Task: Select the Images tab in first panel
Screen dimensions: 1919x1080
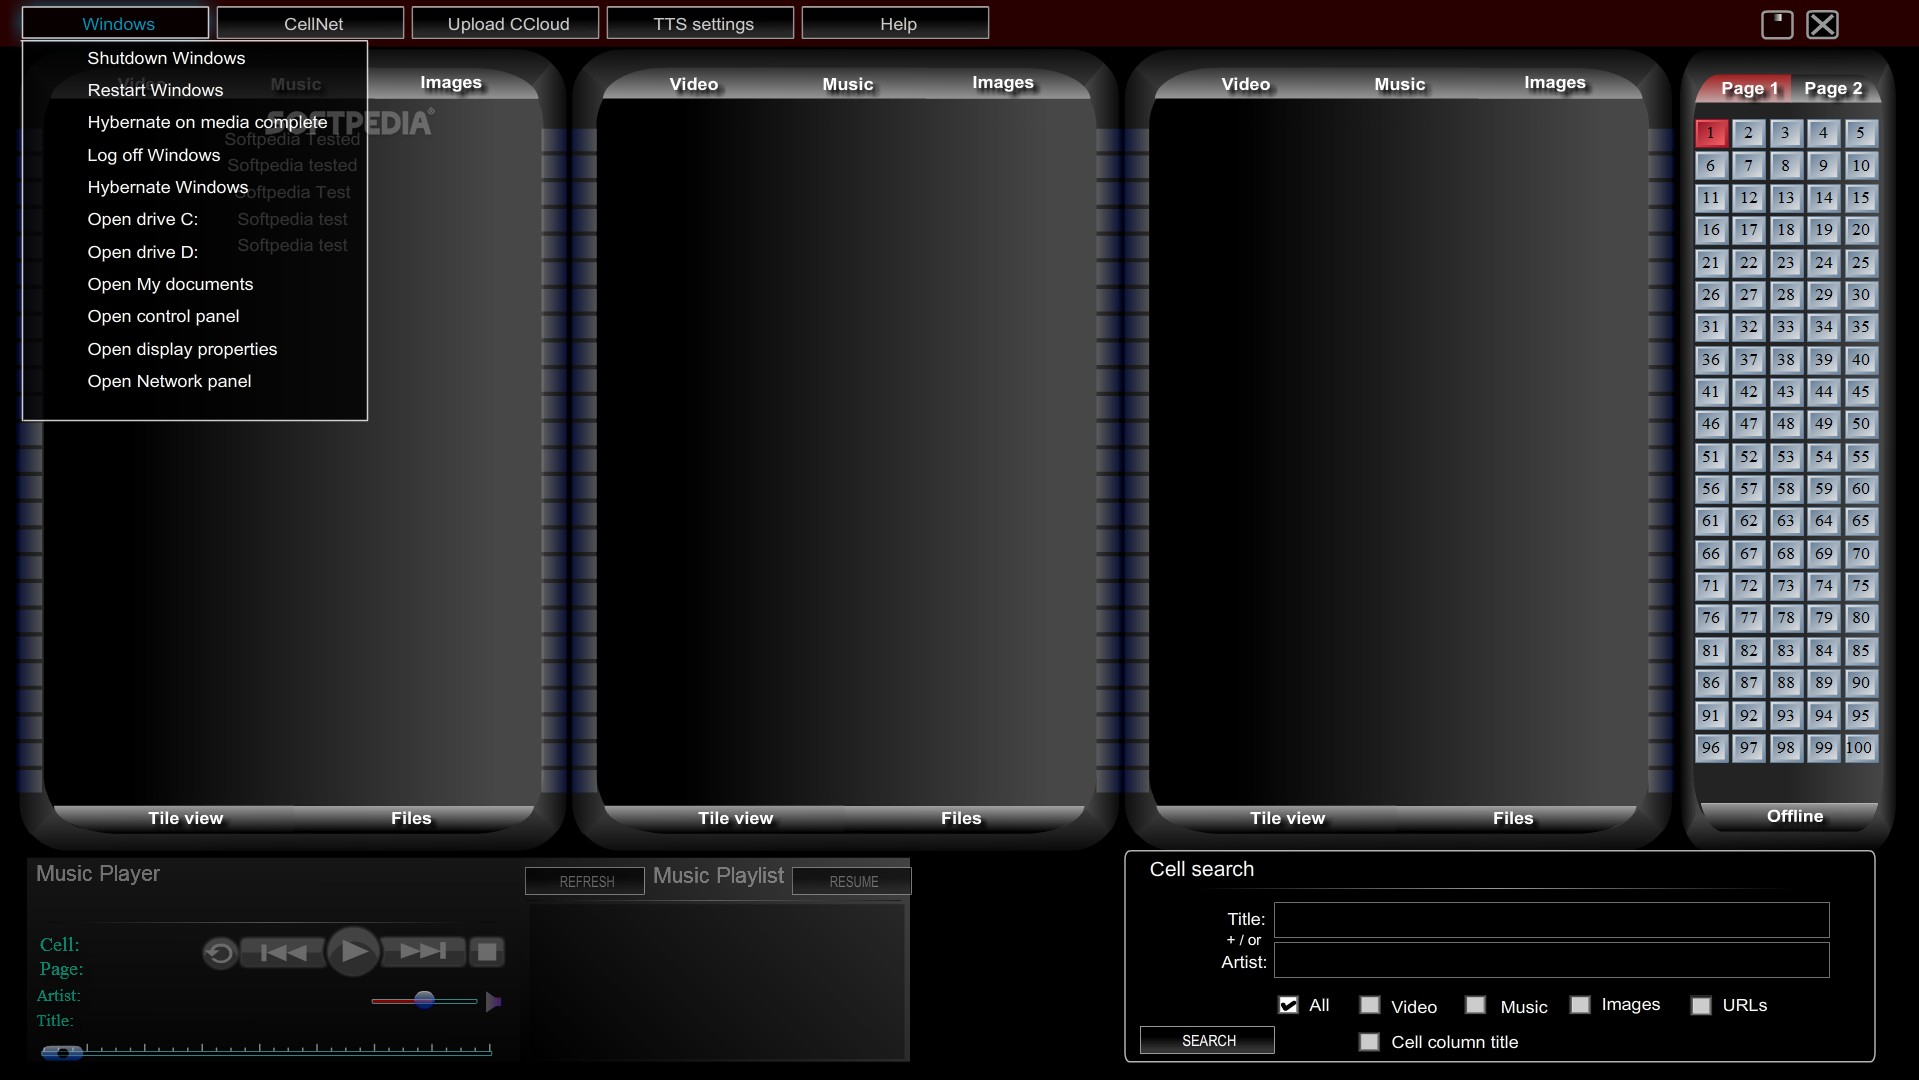Action: point(450,83)
